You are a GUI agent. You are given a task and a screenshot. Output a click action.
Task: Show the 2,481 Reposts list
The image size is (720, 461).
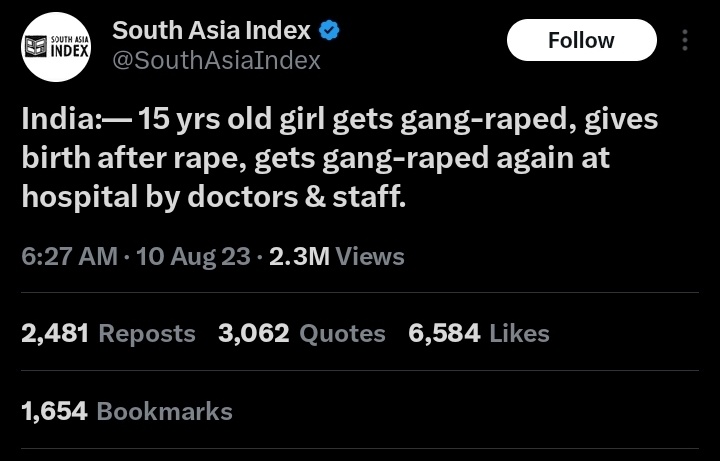point(108,334)
